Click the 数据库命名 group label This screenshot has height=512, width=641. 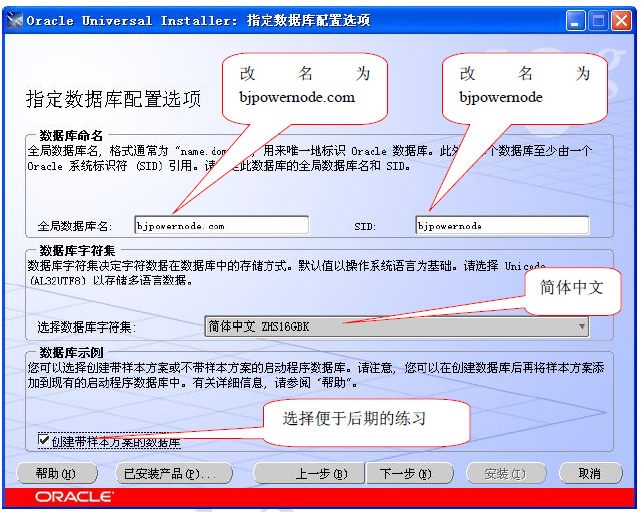pyautogui.click(x=71, y=135)
